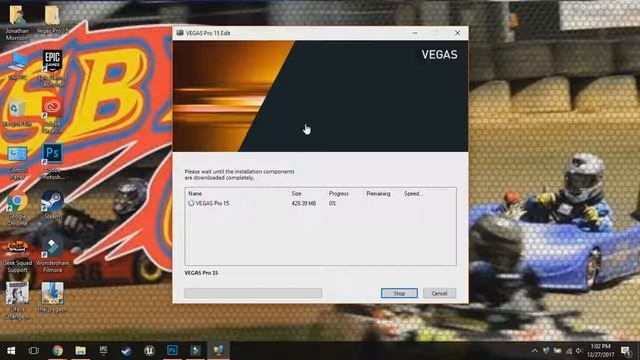Select the Epic Games Launcher desktop shortcut
Image resolution: width=640 pixels, height=360 pixels.
tap(52, 68)
